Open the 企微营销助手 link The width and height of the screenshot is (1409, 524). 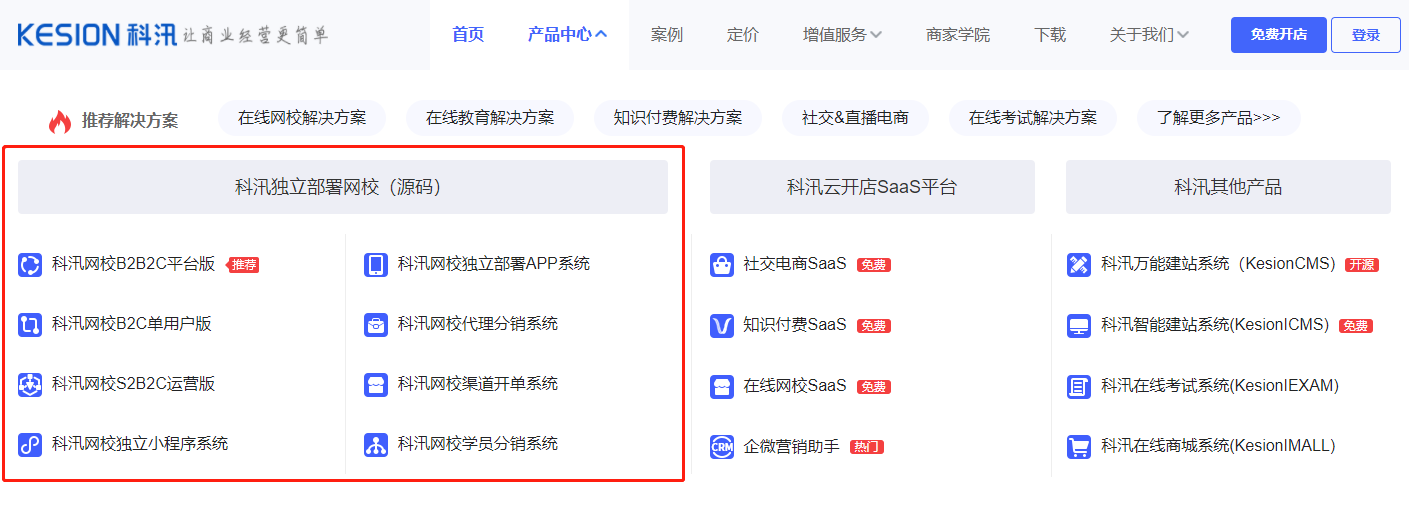[x=792, y=447]
